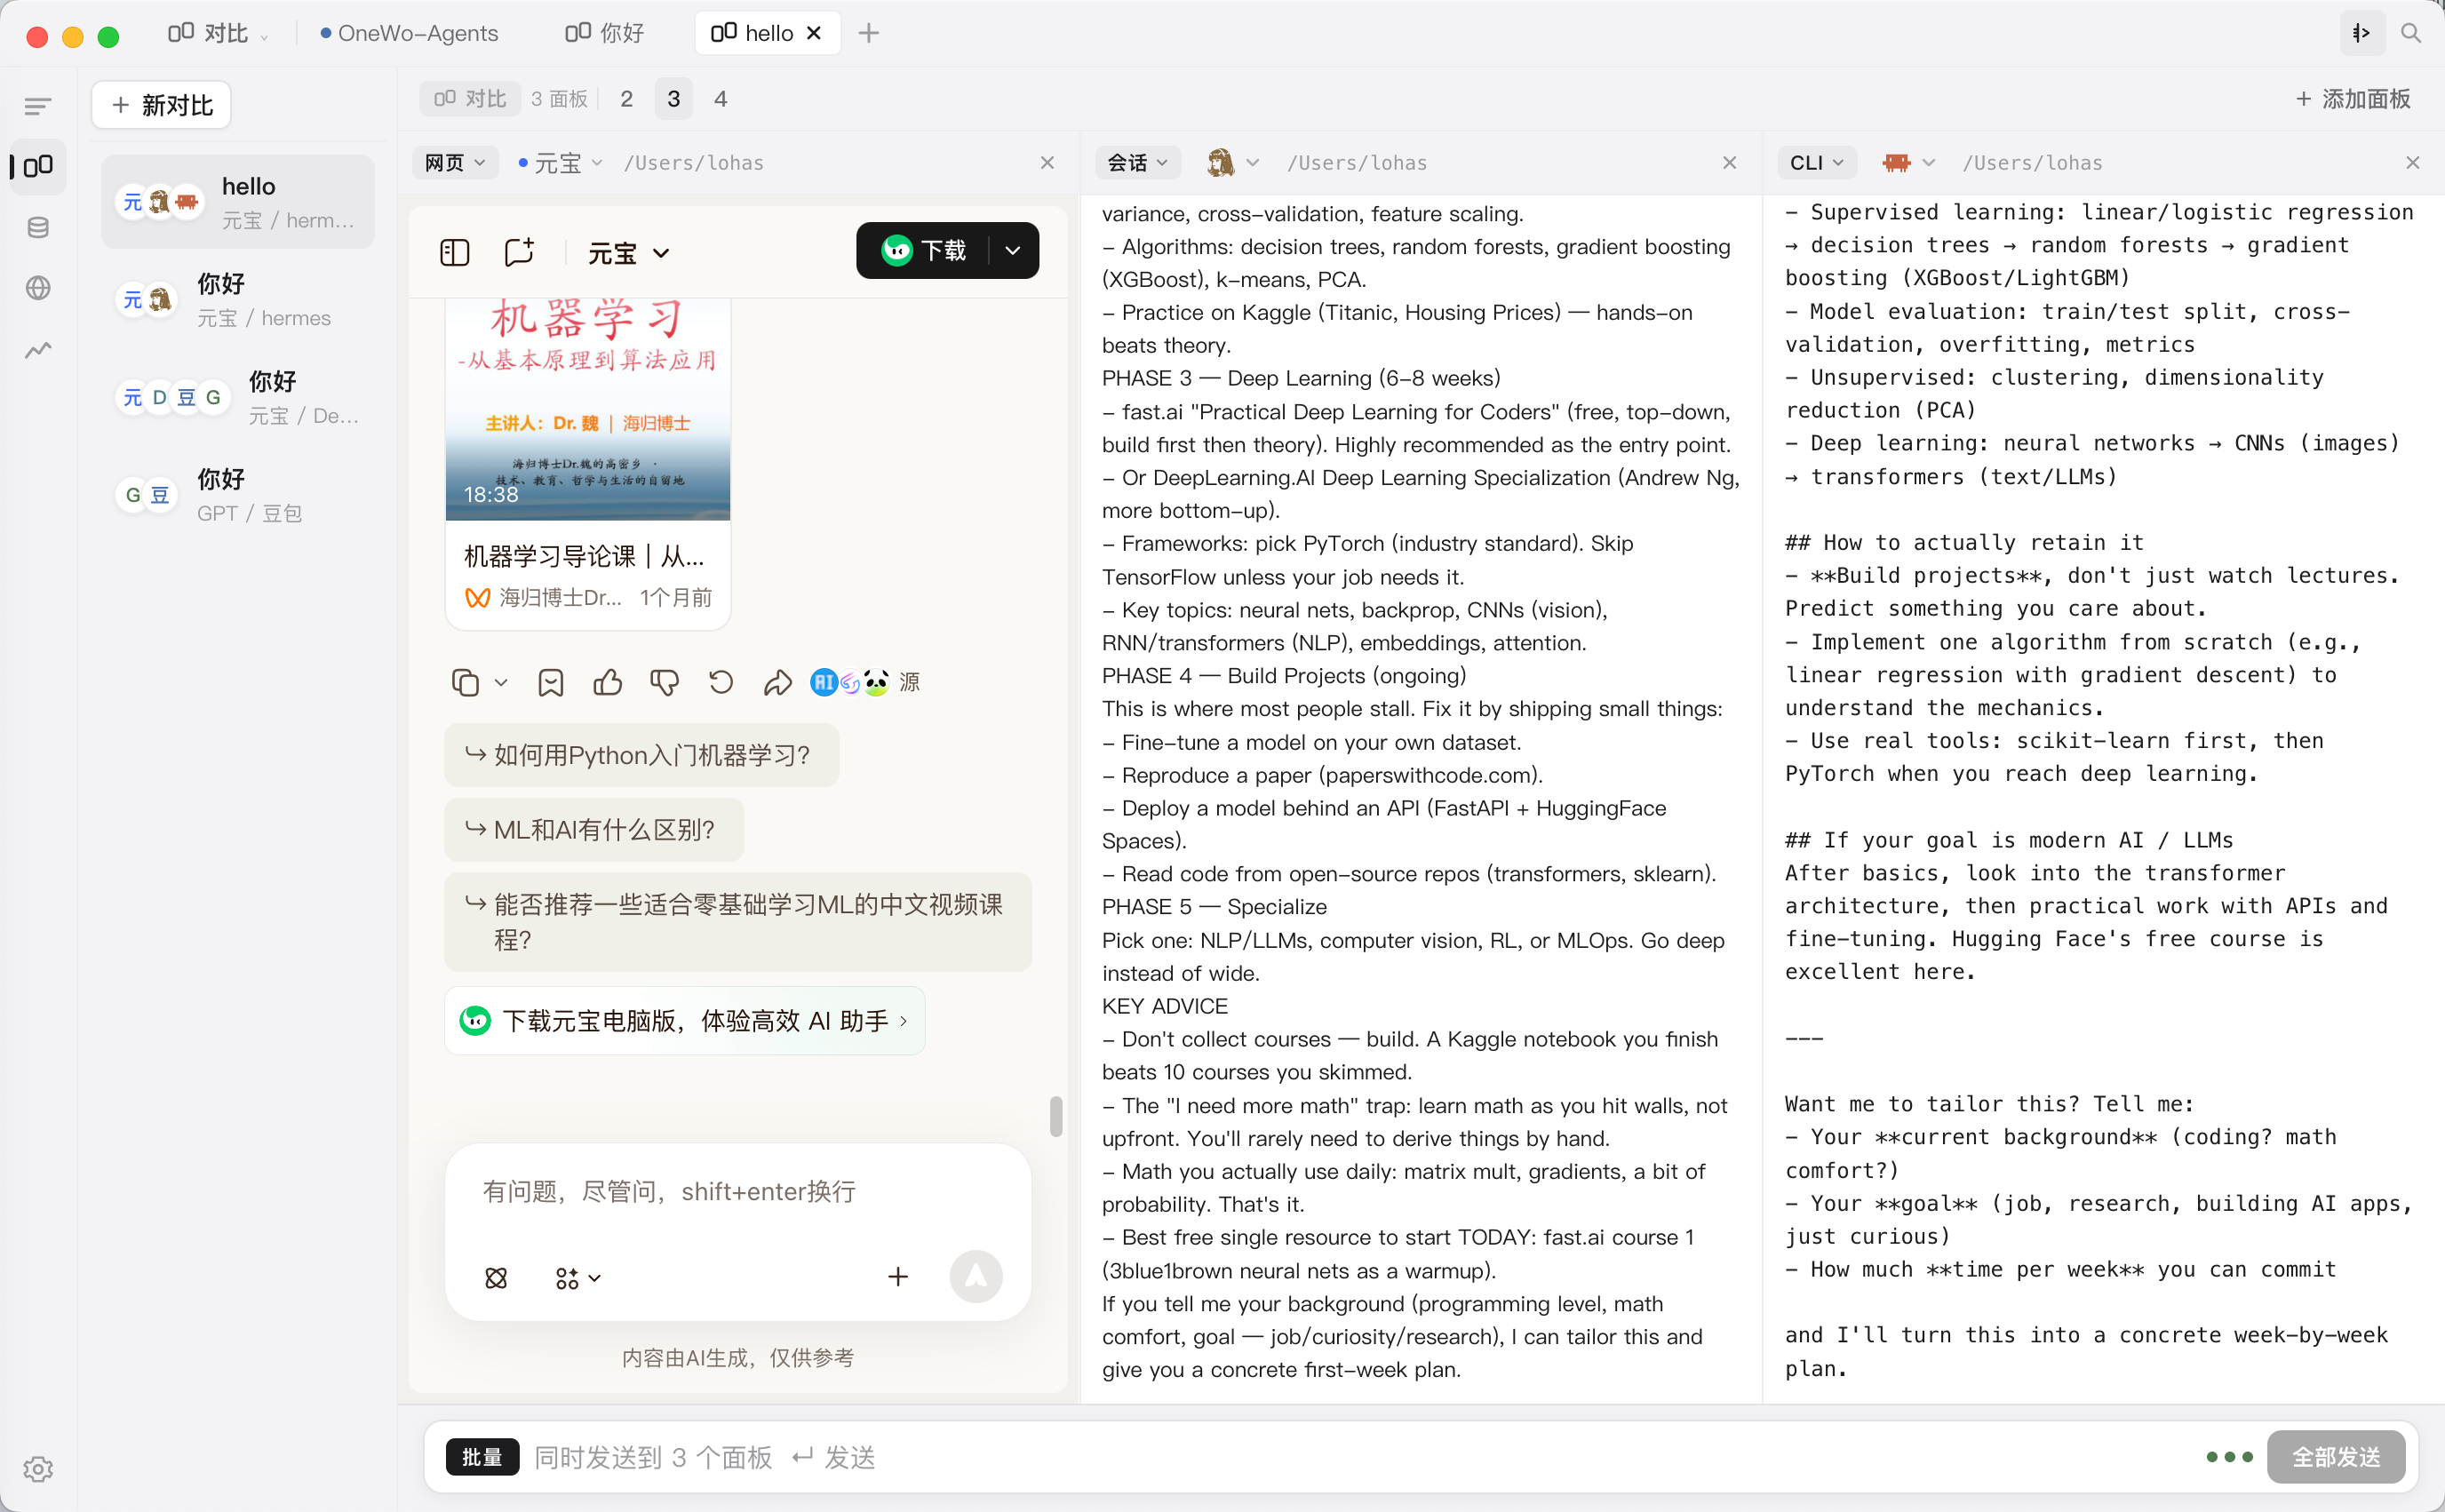
Task: Share the Yuanbao response
Action: (x=778, y=682)
